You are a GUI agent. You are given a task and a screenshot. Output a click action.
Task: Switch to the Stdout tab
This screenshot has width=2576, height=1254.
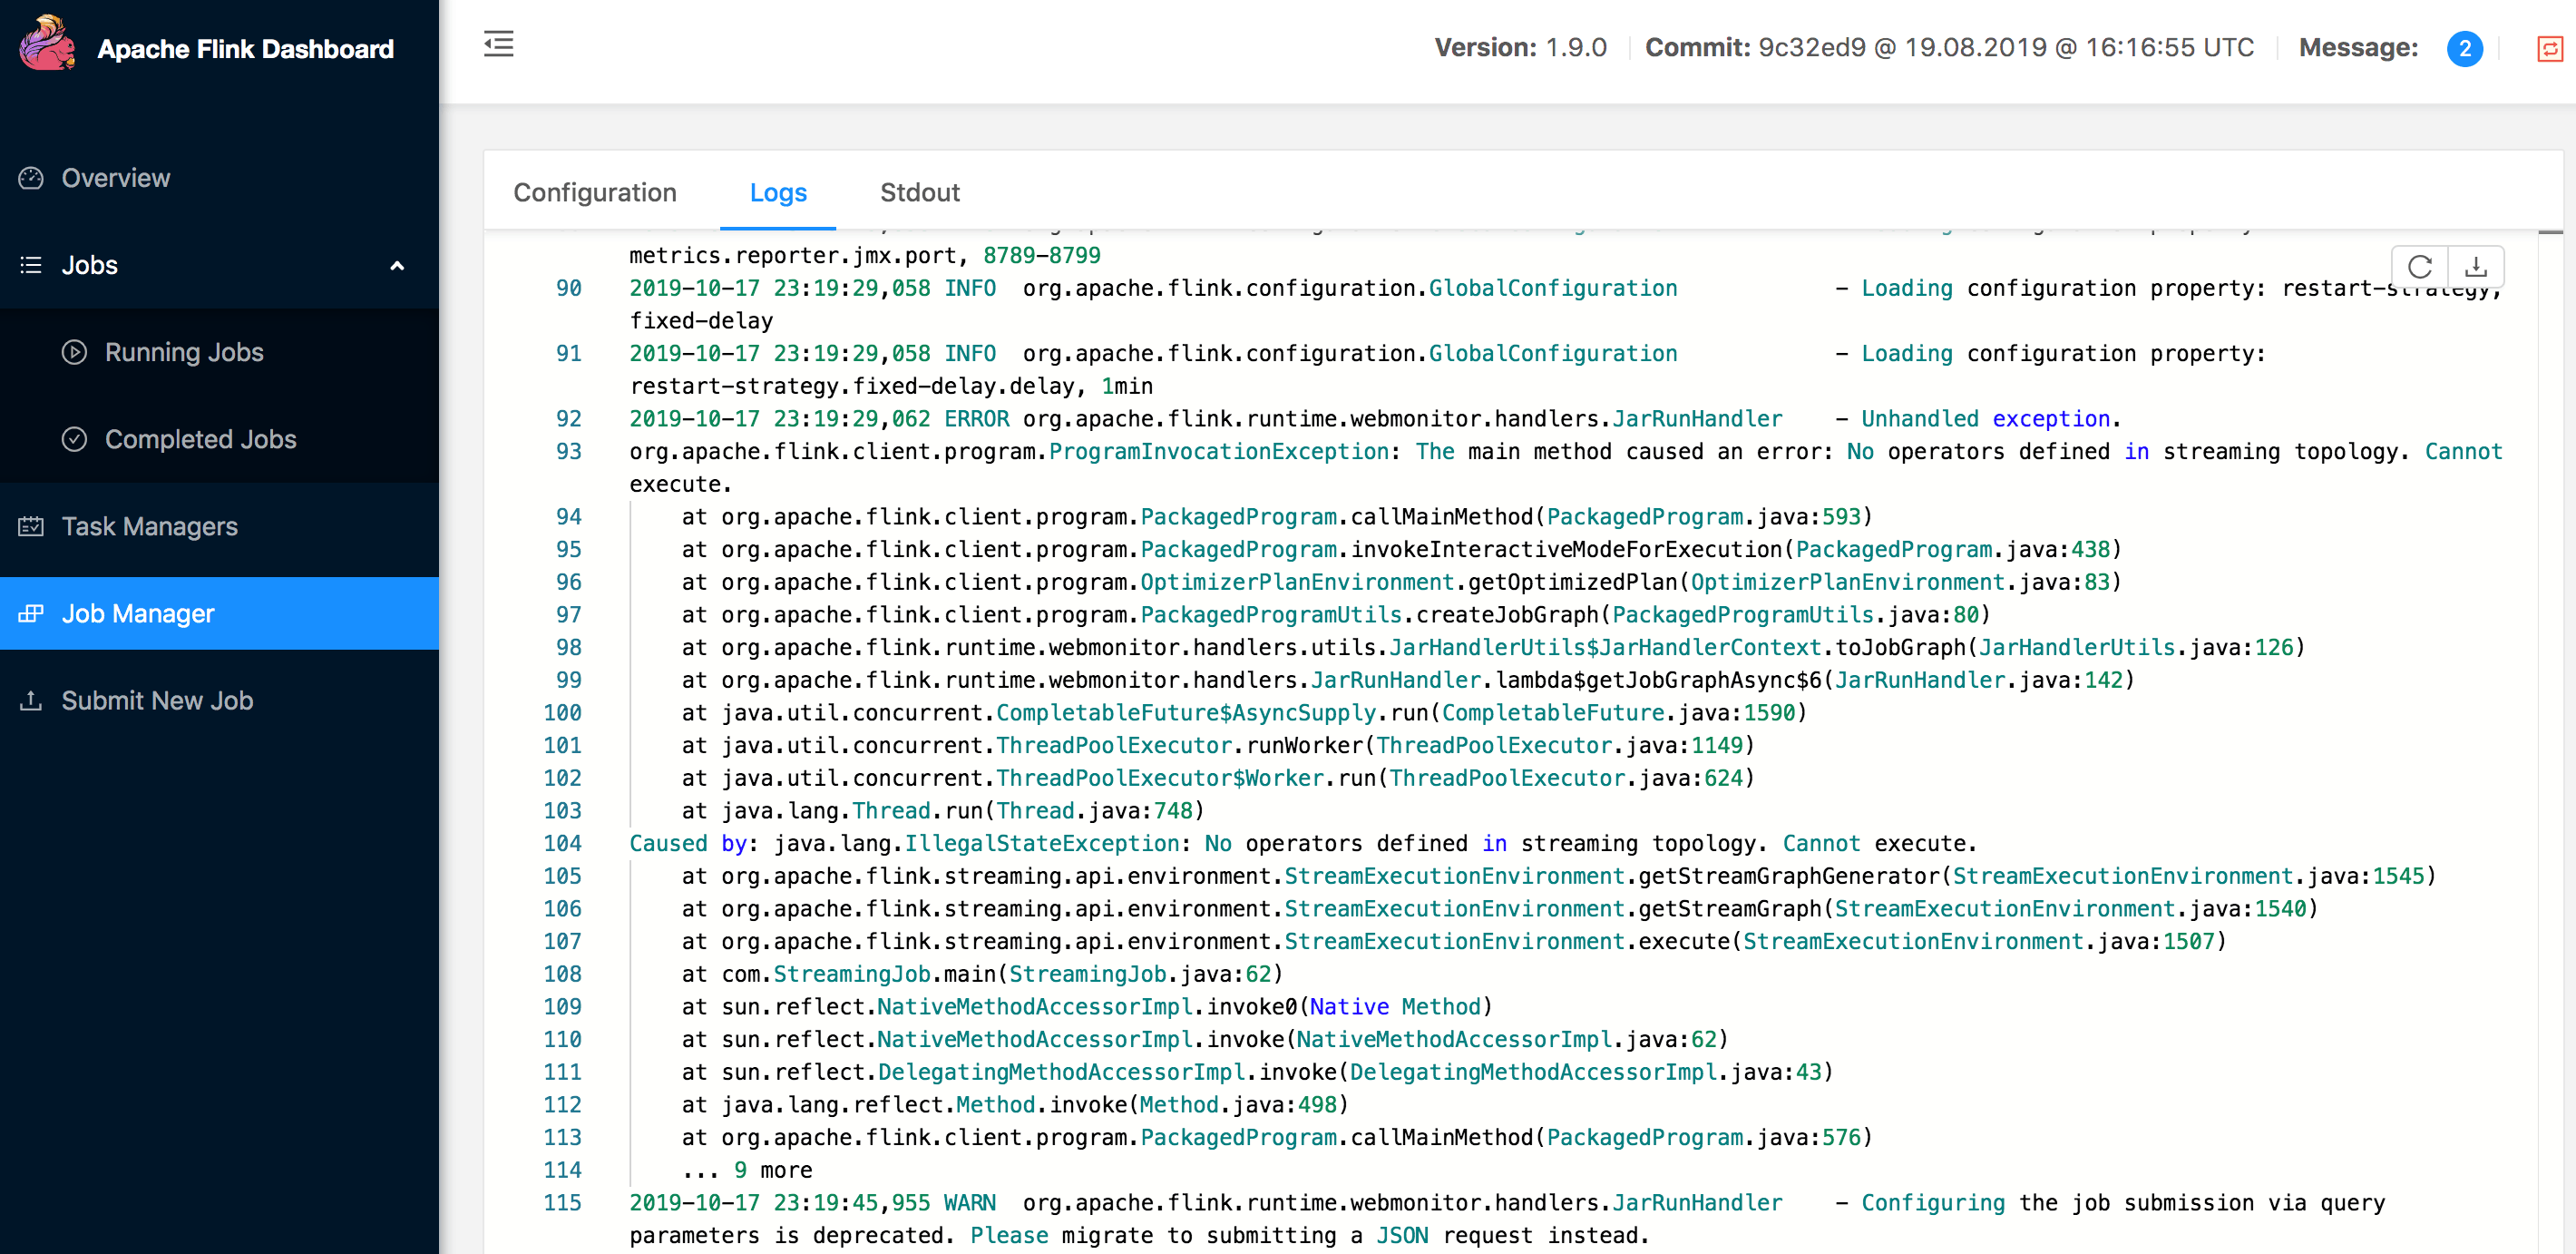[x=920, y=192]
